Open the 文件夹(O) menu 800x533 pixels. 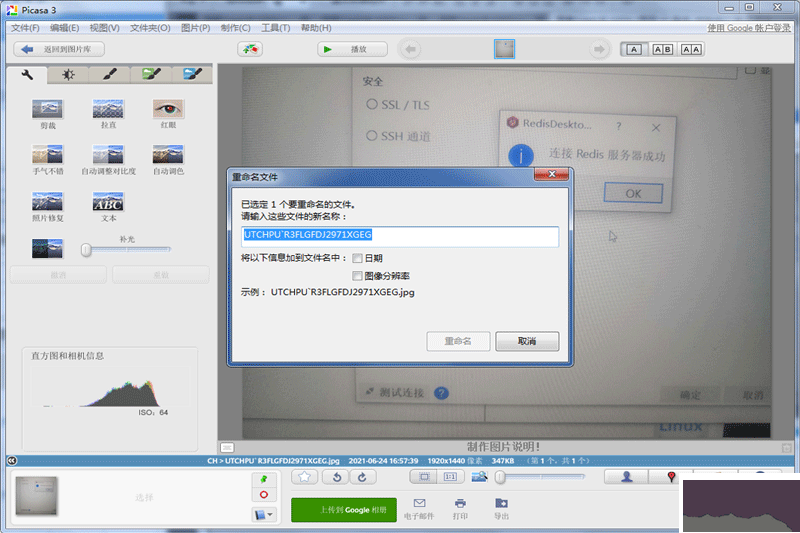150,28
